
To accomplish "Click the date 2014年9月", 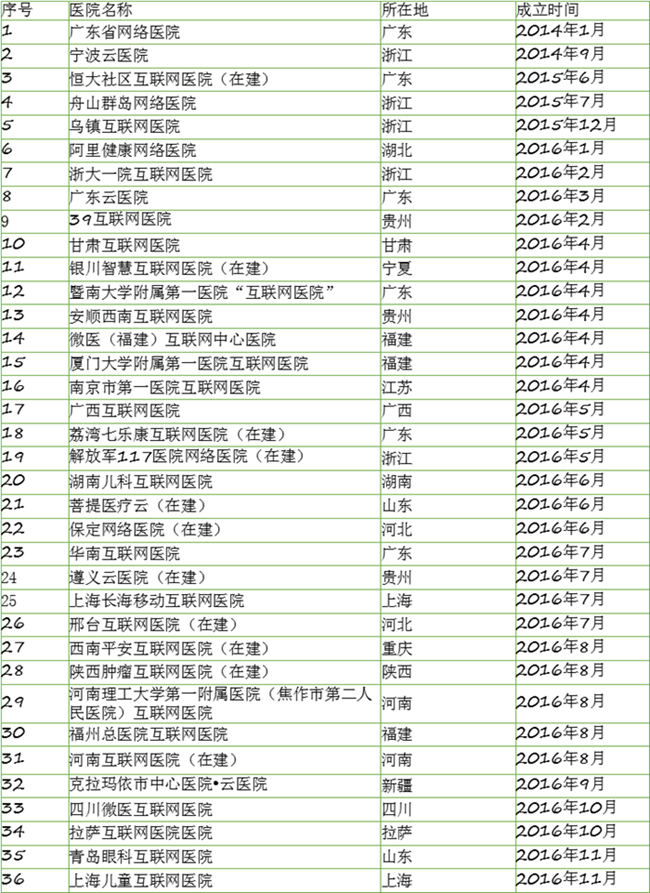I will 560,54.
